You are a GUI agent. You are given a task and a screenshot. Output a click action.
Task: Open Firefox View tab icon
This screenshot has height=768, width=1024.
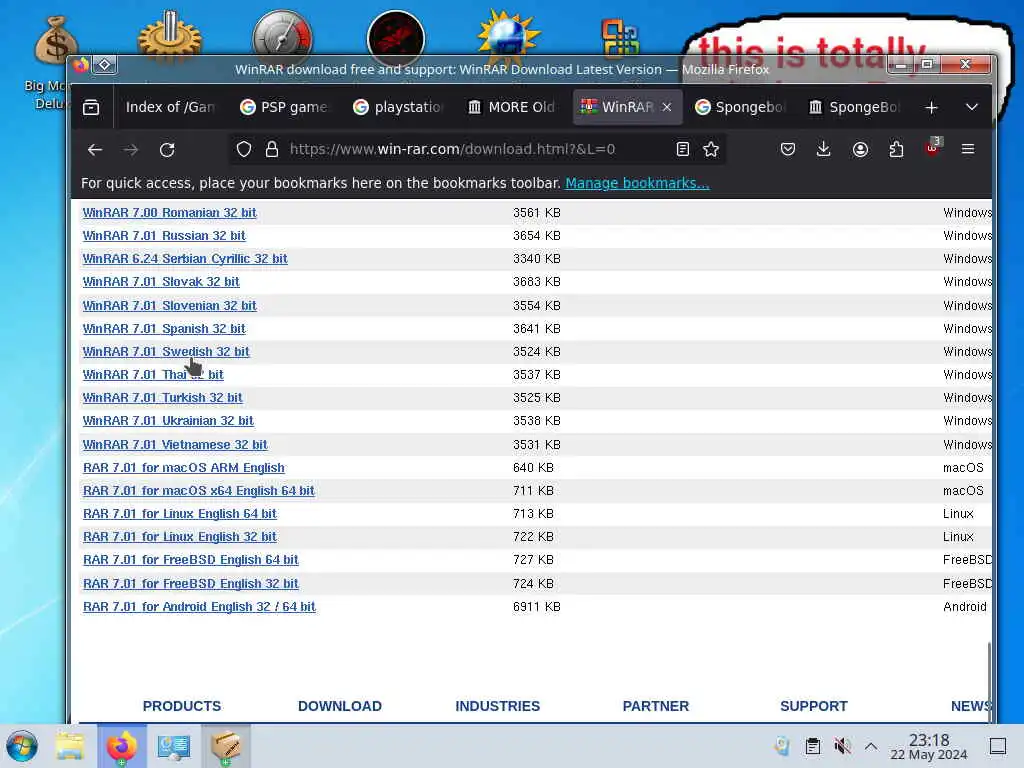click(91, 107)
